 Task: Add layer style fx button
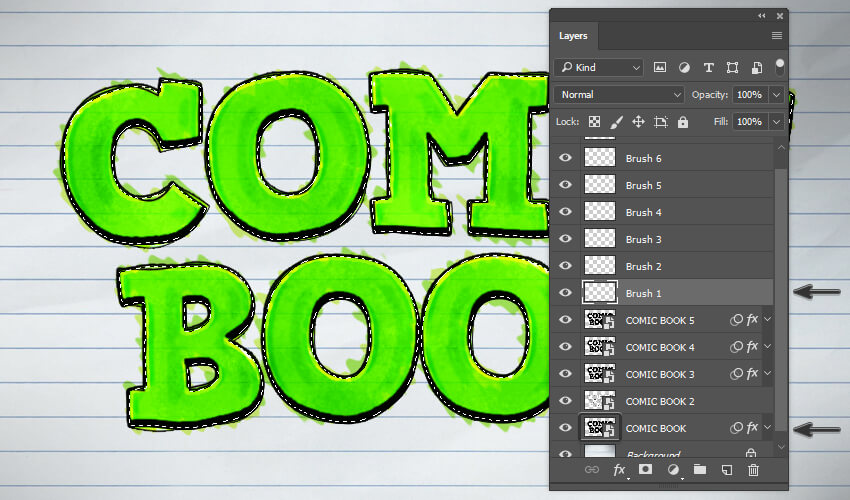(x=619, y=470)
